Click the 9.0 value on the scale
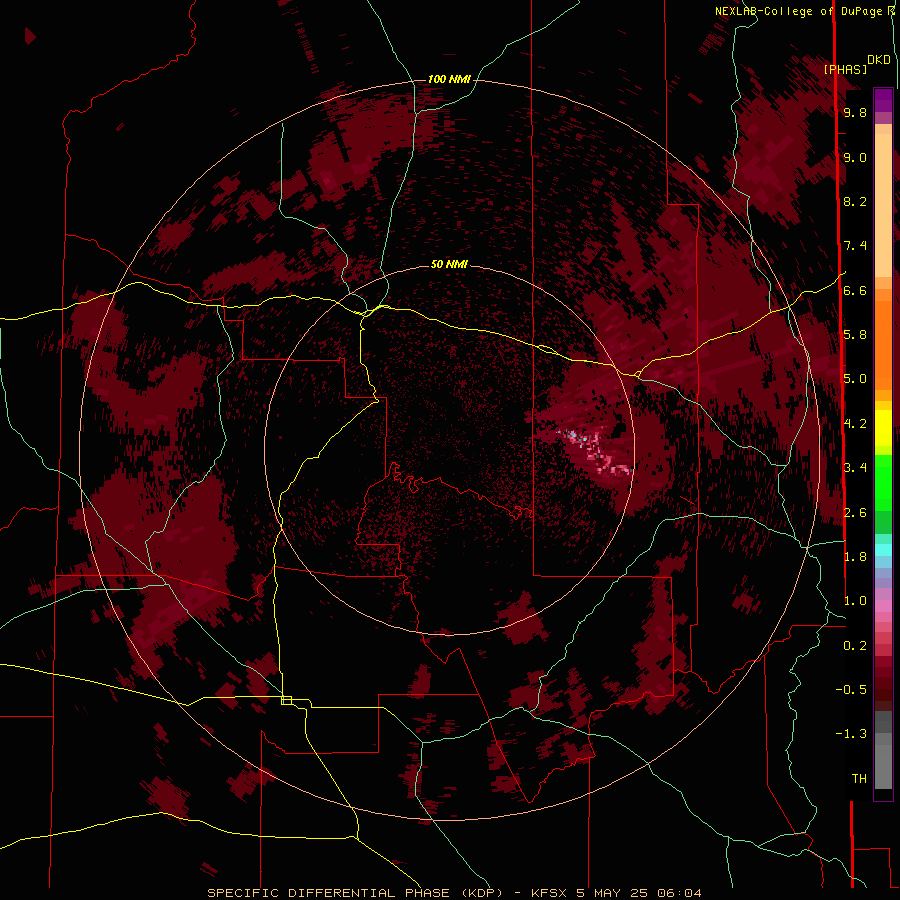This screenshot has width=900, height=900. click(x=855, y=157)
